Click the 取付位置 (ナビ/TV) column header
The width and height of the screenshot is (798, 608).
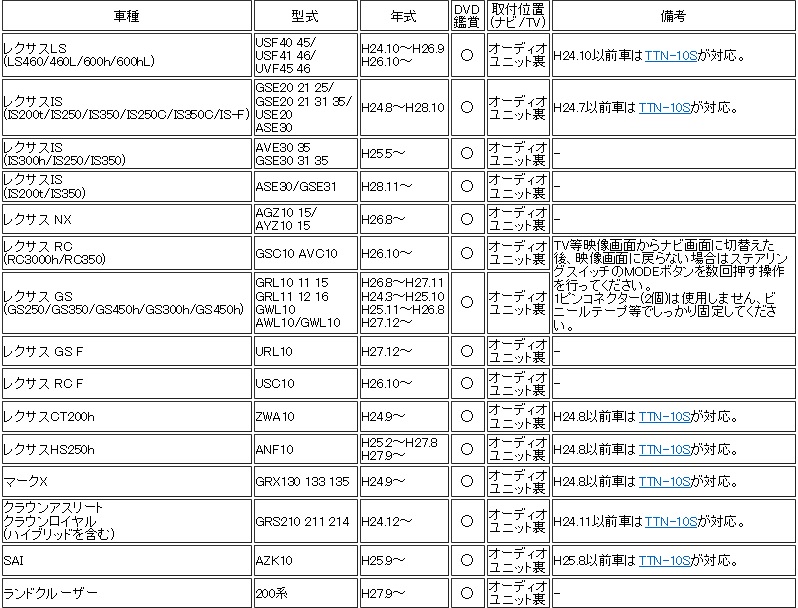[x=518, y=16]
